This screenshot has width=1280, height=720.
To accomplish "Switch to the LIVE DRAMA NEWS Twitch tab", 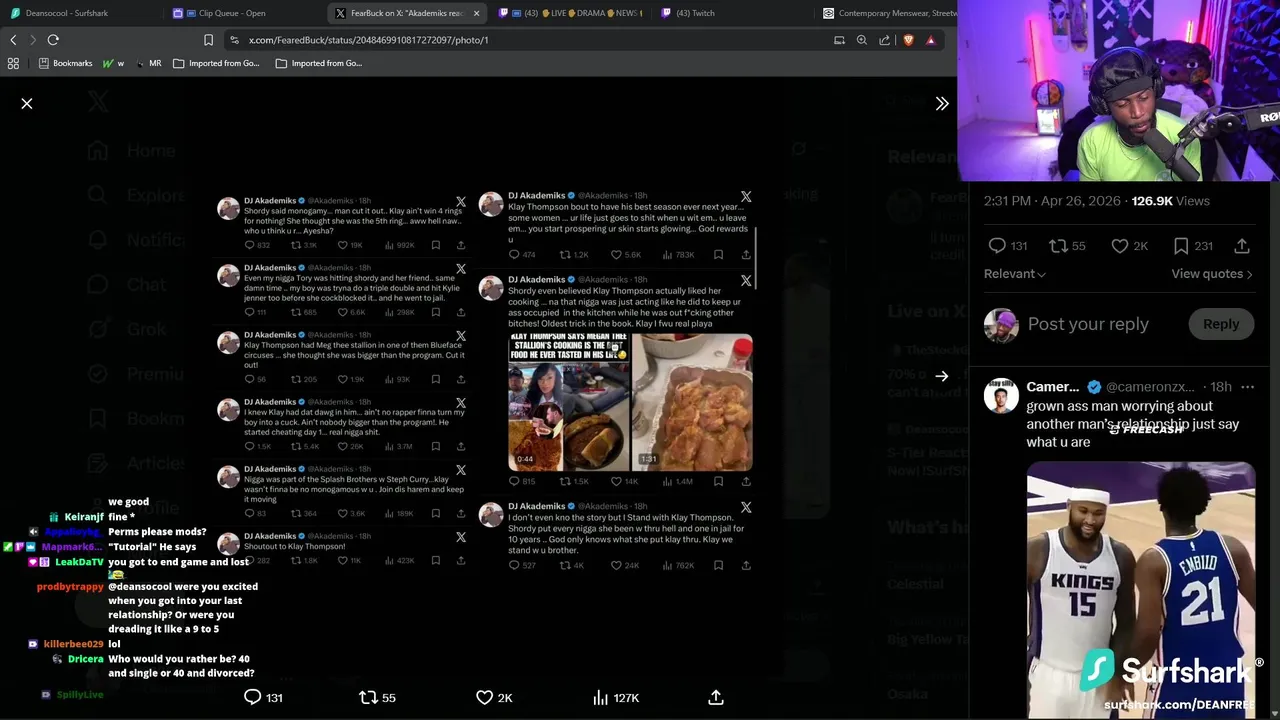I will 569,13.
